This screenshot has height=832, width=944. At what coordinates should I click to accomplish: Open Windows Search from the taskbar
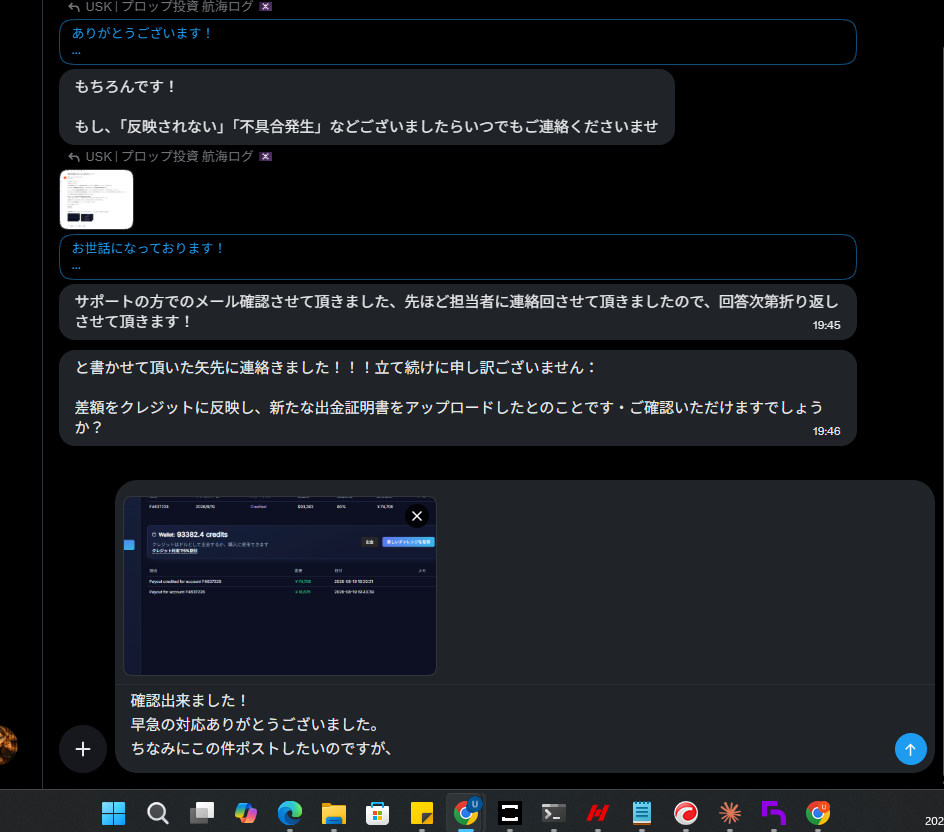(158, 813)
